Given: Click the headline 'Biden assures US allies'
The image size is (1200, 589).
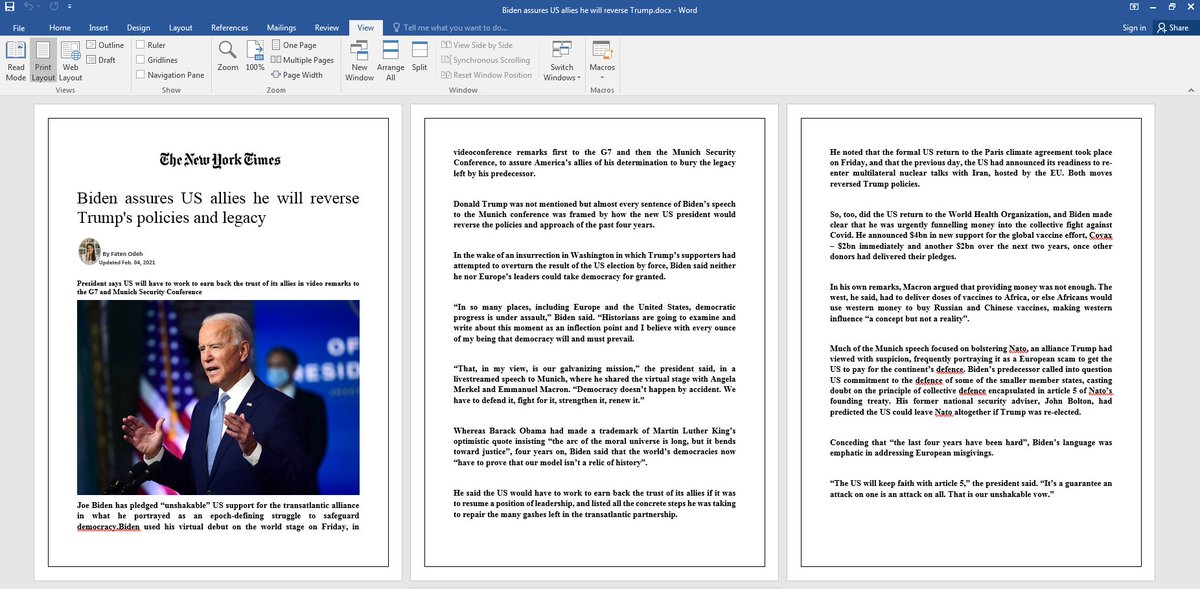Looking at the screenshot, I should tap(218, 208).
